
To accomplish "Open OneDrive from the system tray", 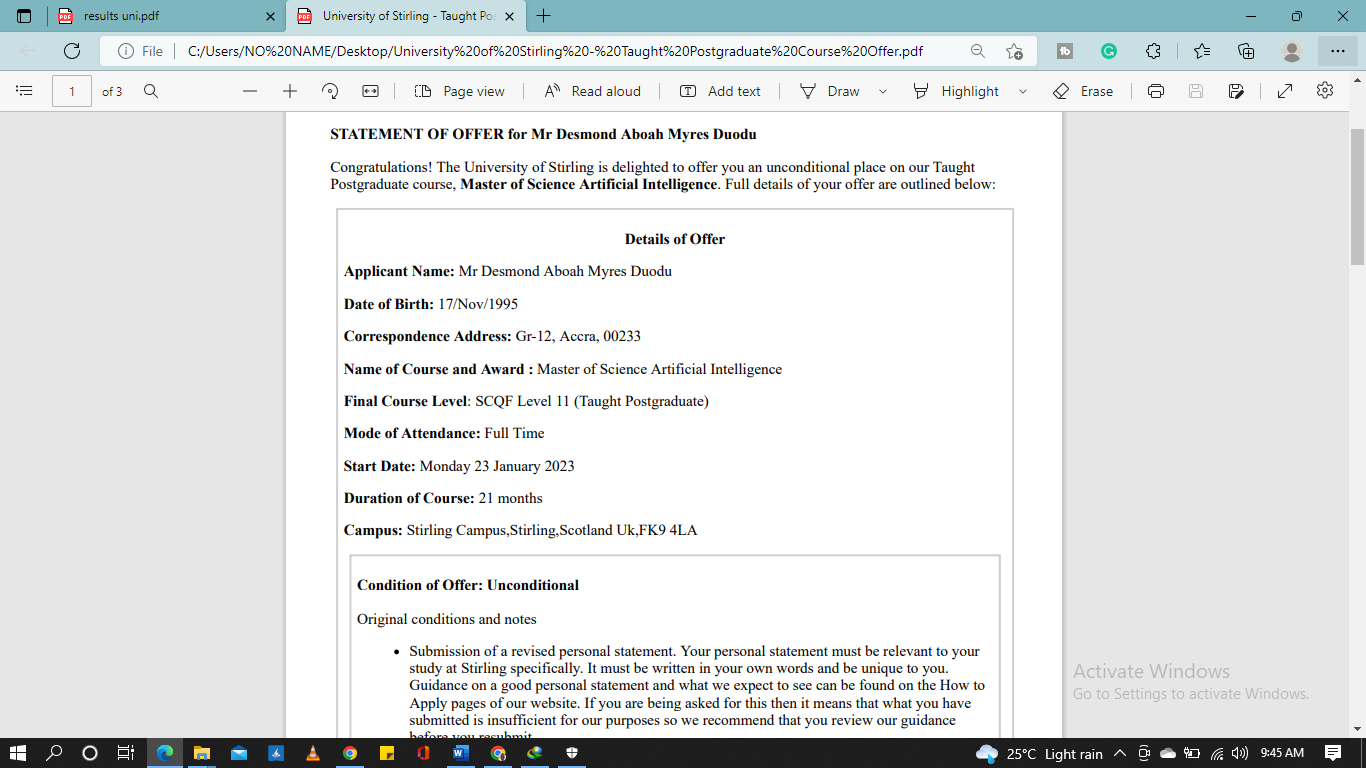I will [x=1167, y=753].
